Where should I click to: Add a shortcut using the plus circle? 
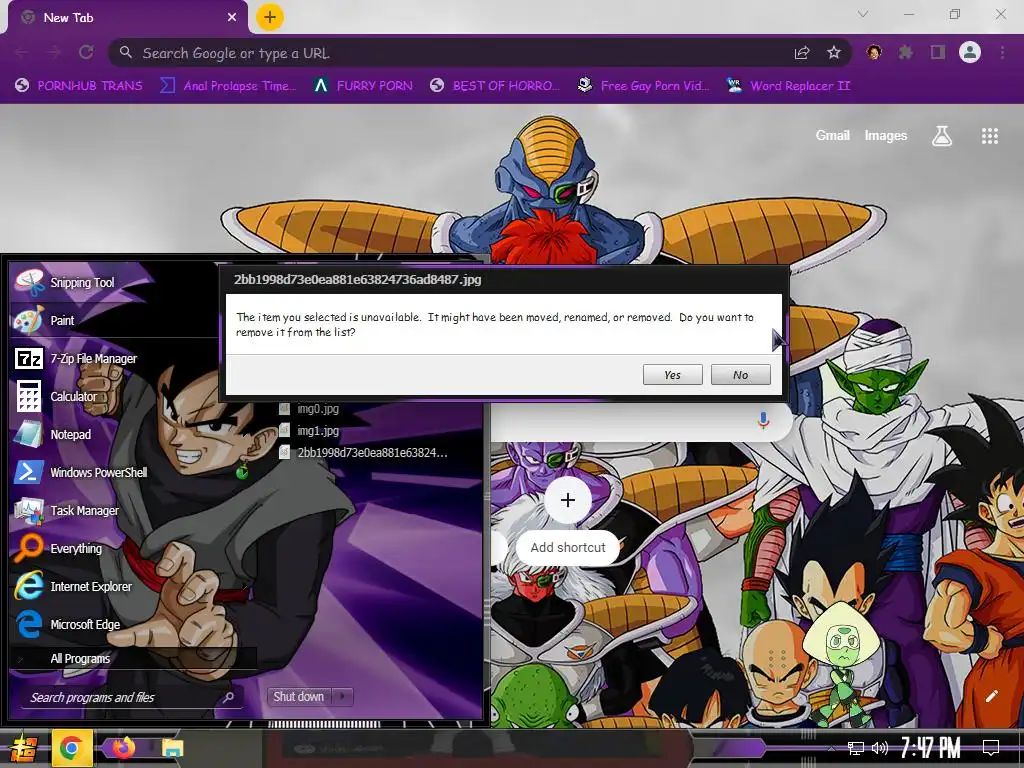(x=568, y=500)
